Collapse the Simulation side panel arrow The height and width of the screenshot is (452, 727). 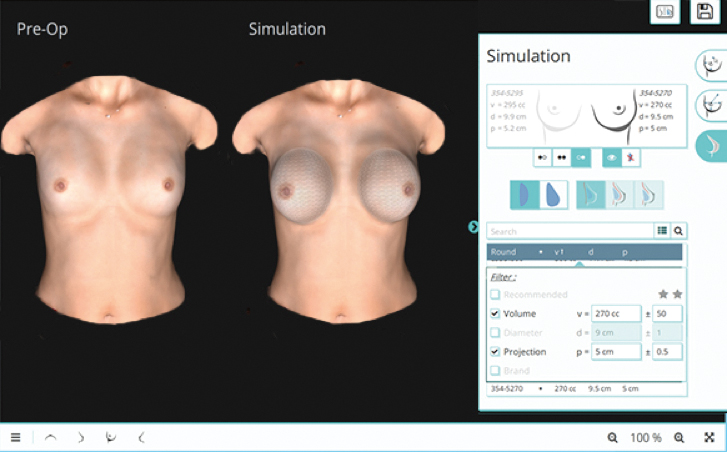pyautogui.click(x=473, y=227)
